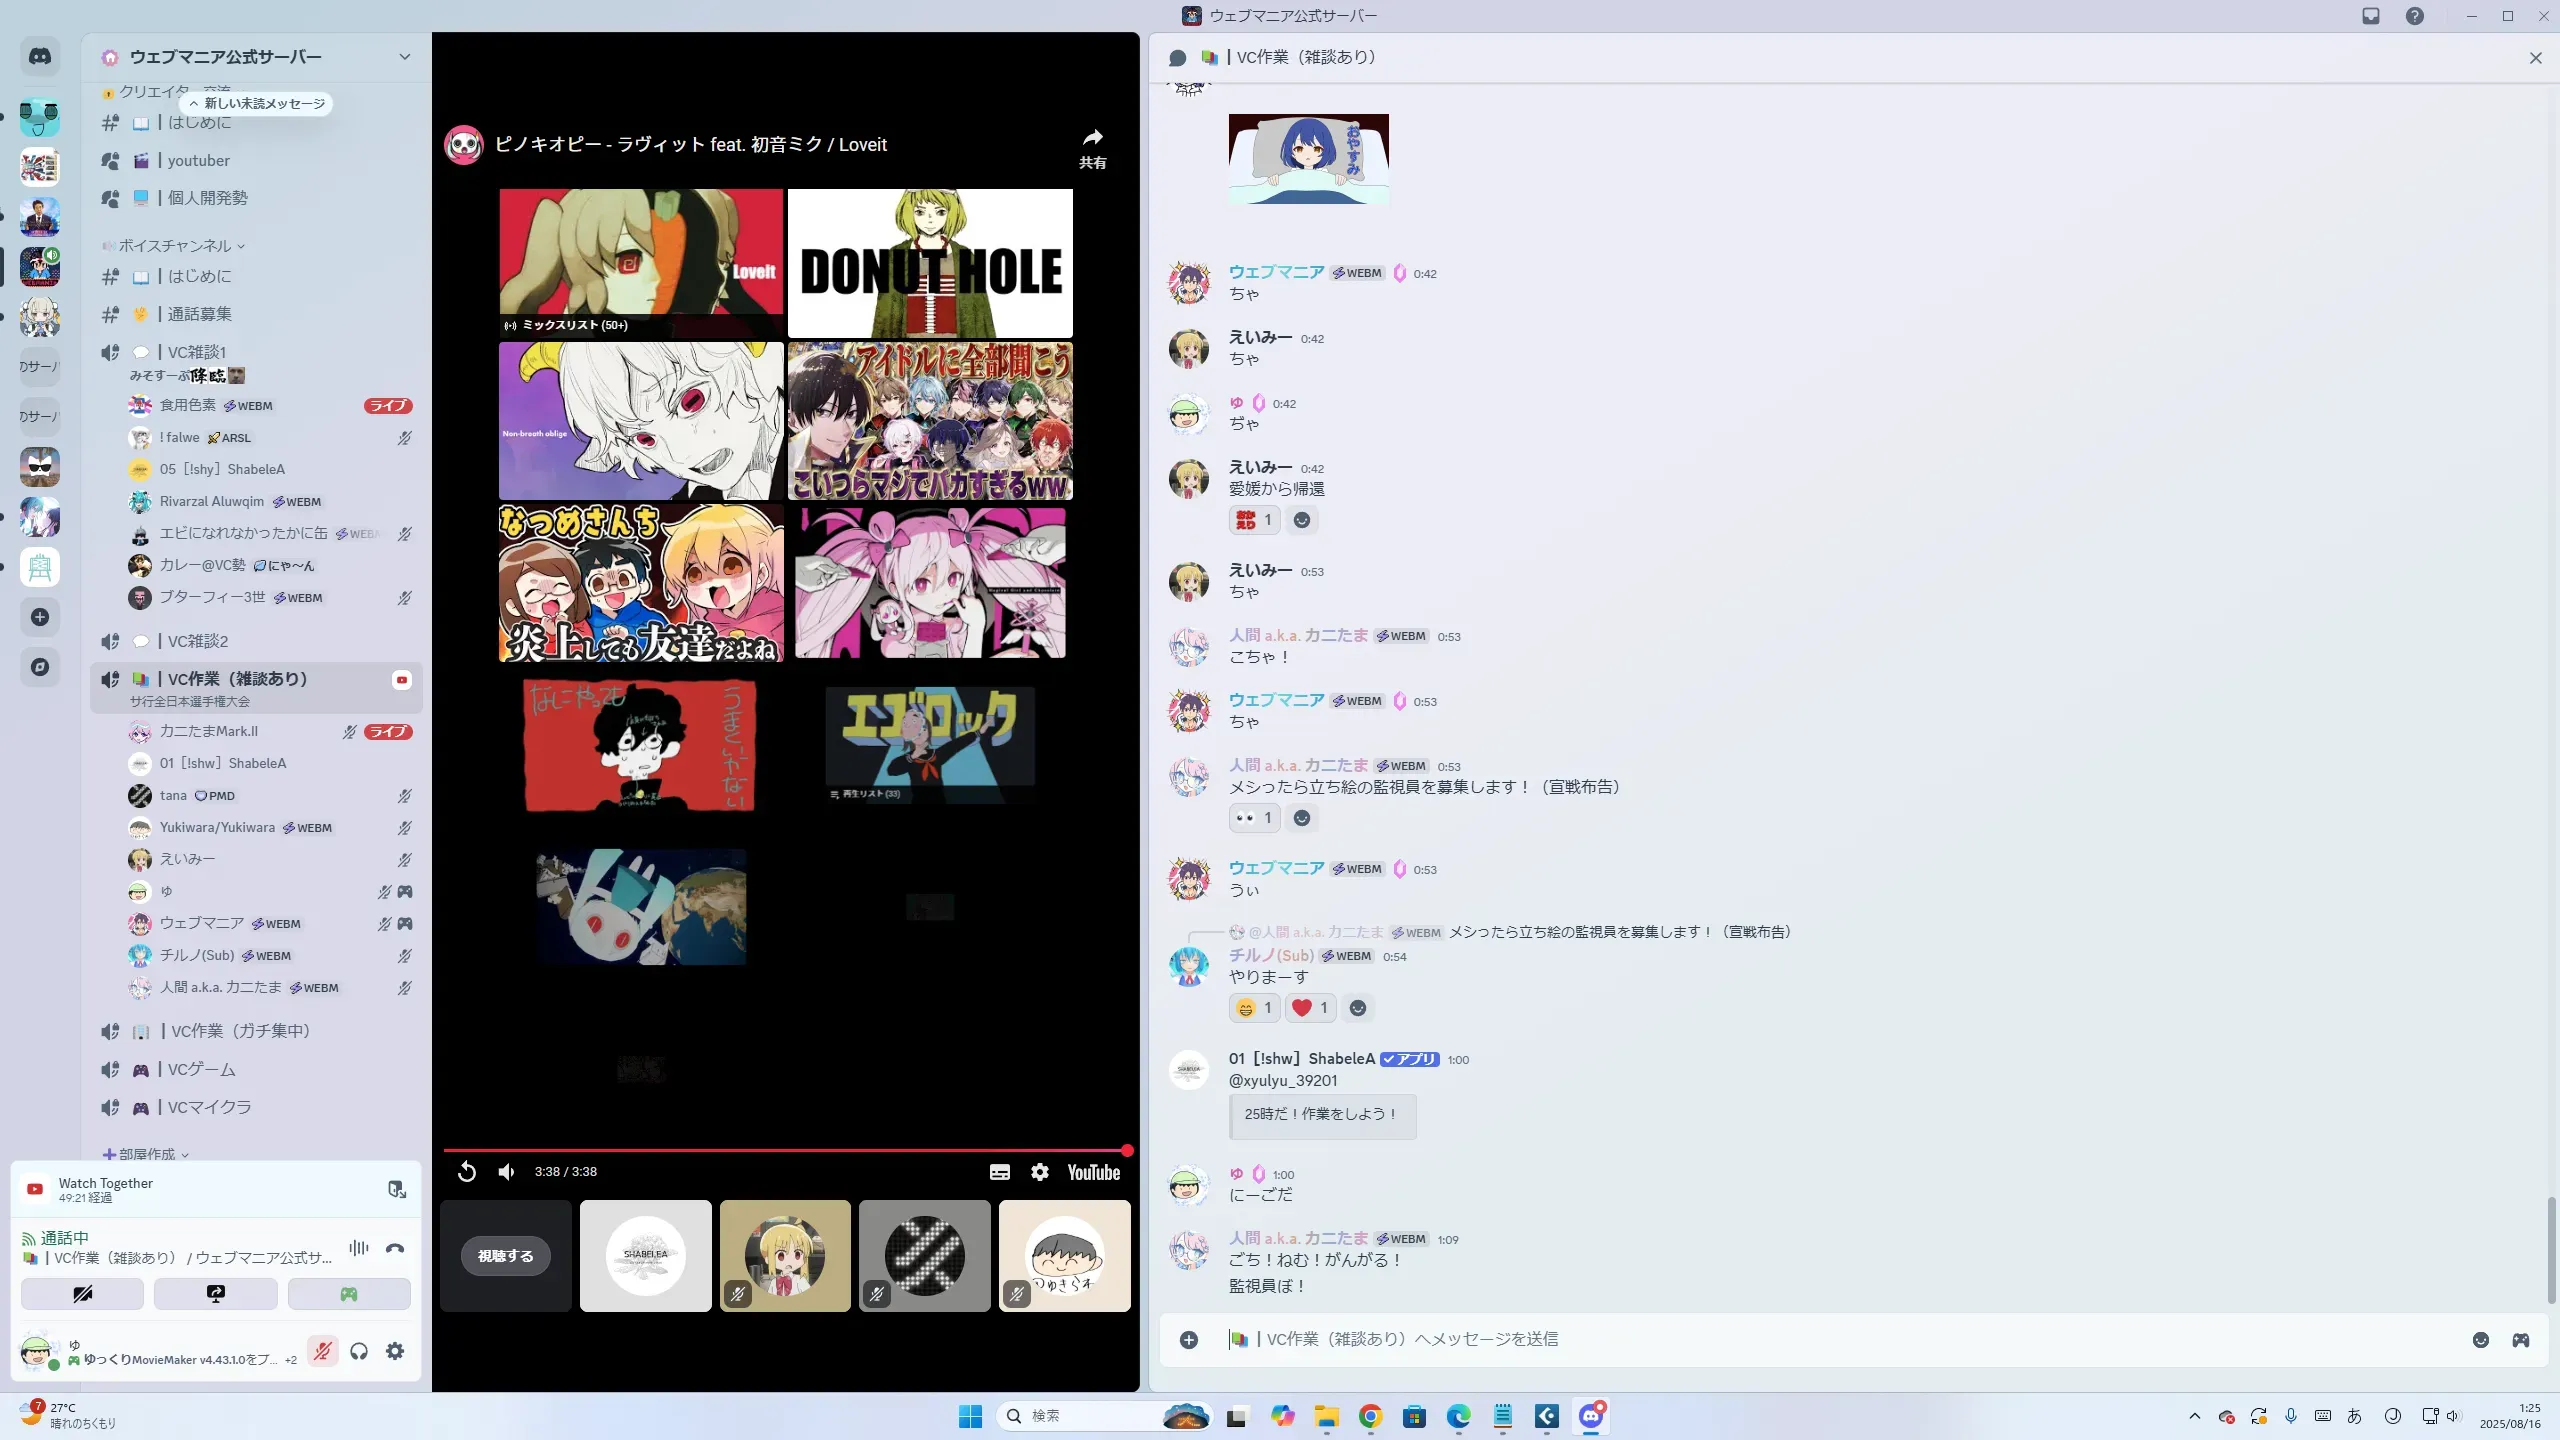Click the screen share button
2560x1440 pixels.
[215, 1294]
